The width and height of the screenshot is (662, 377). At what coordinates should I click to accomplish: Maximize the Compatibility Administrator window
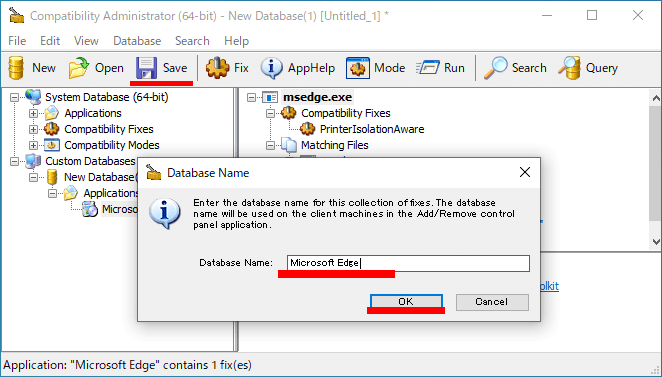pos(592,16)
